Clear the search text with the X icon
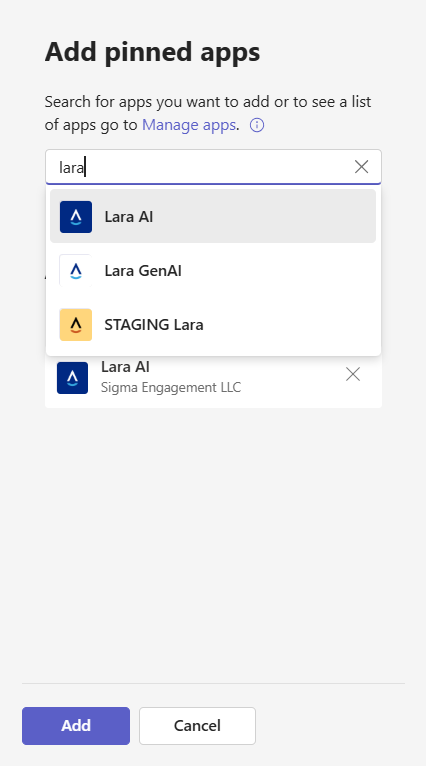Image resolution: width=426 pixels, height=766 pixels. click(x=362, y=167)
